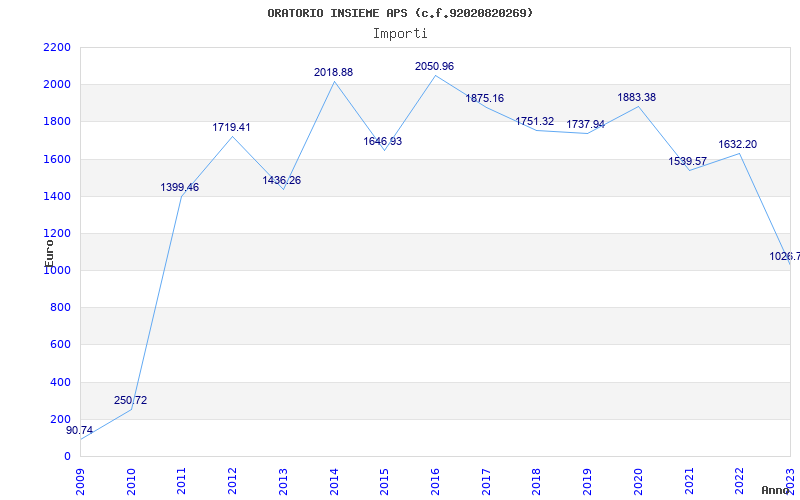Click the y-axis value 400

pyautogui.click(x=61, y=382)
